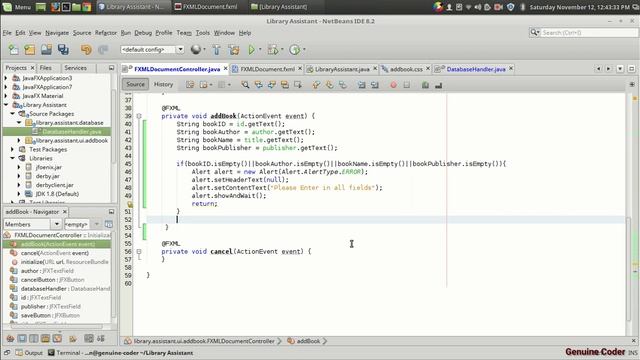Viewport: 640px width, 360px height.
Task: Toggle Find Next Occurrence icon in editor toolbar
Action: [x=271, y=85]
